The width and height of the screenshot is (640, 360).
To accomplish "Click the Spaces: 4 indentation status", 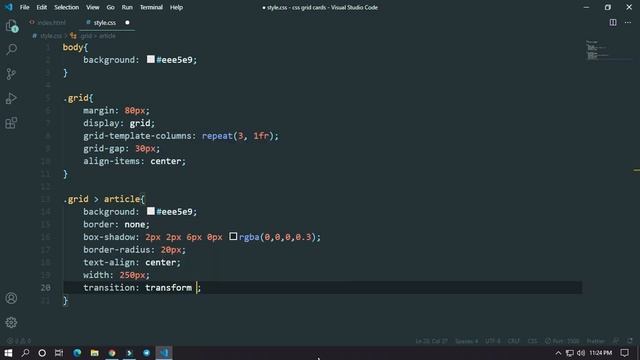I will [x=467, y=341].
